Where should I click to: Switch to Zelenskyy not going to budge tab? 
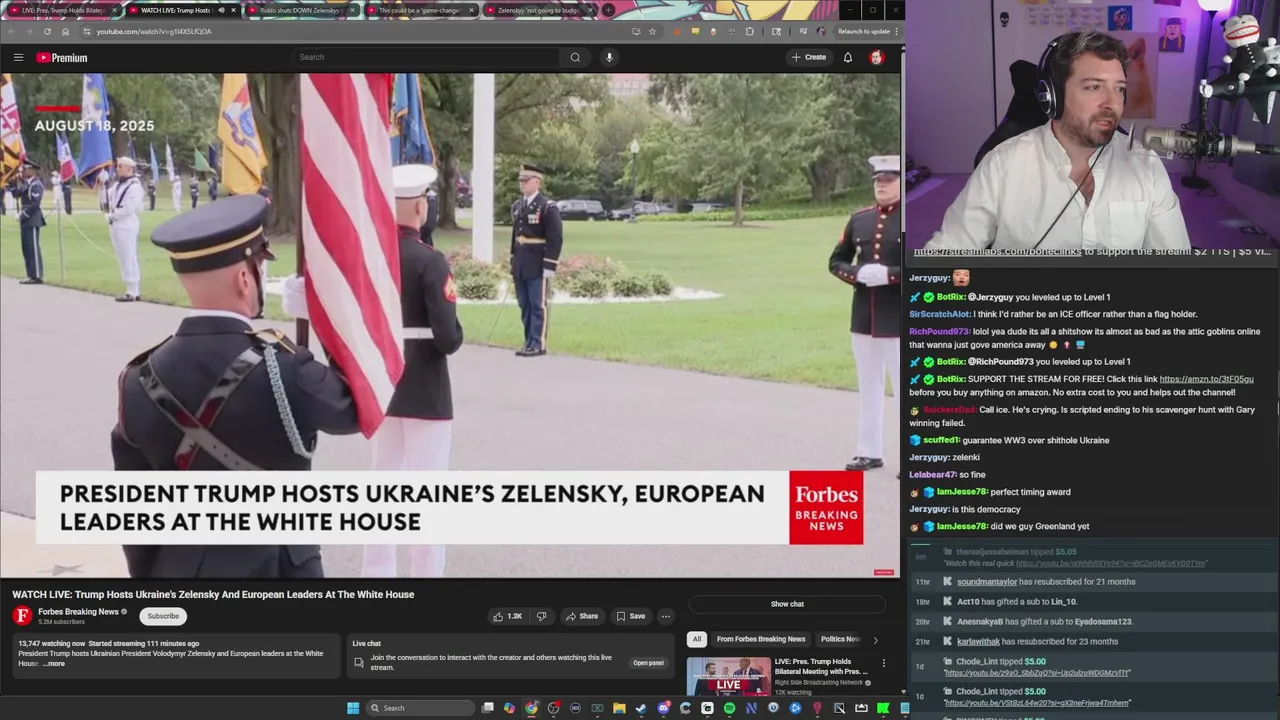pos(538,10)
